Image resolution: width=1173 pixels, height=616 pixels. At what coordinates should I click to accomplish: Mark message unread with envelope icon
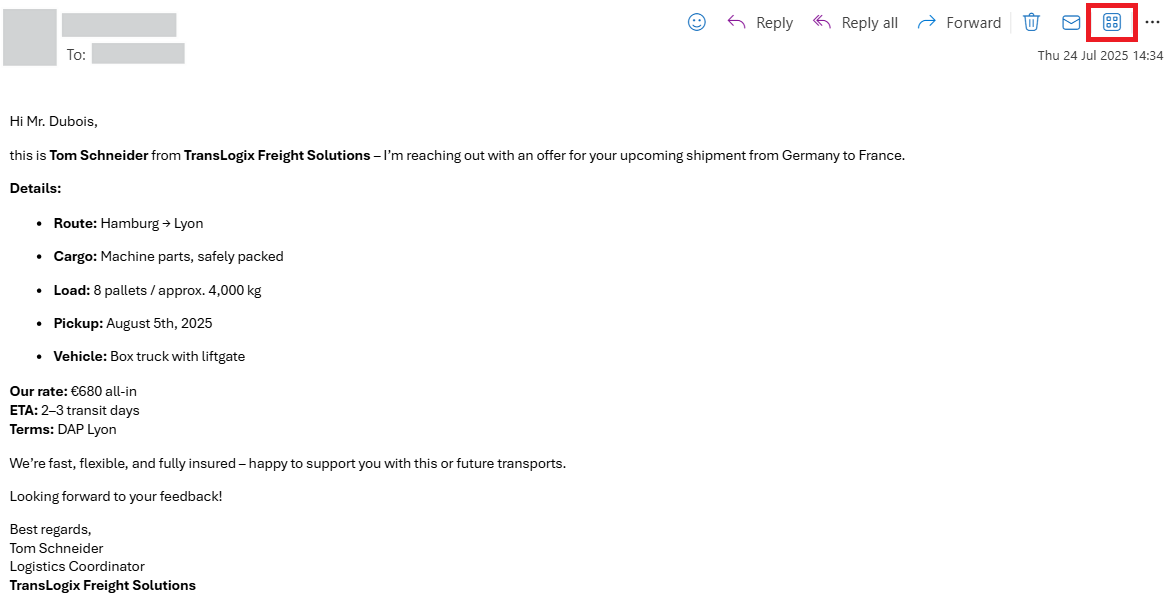[x=1071, y=22]
